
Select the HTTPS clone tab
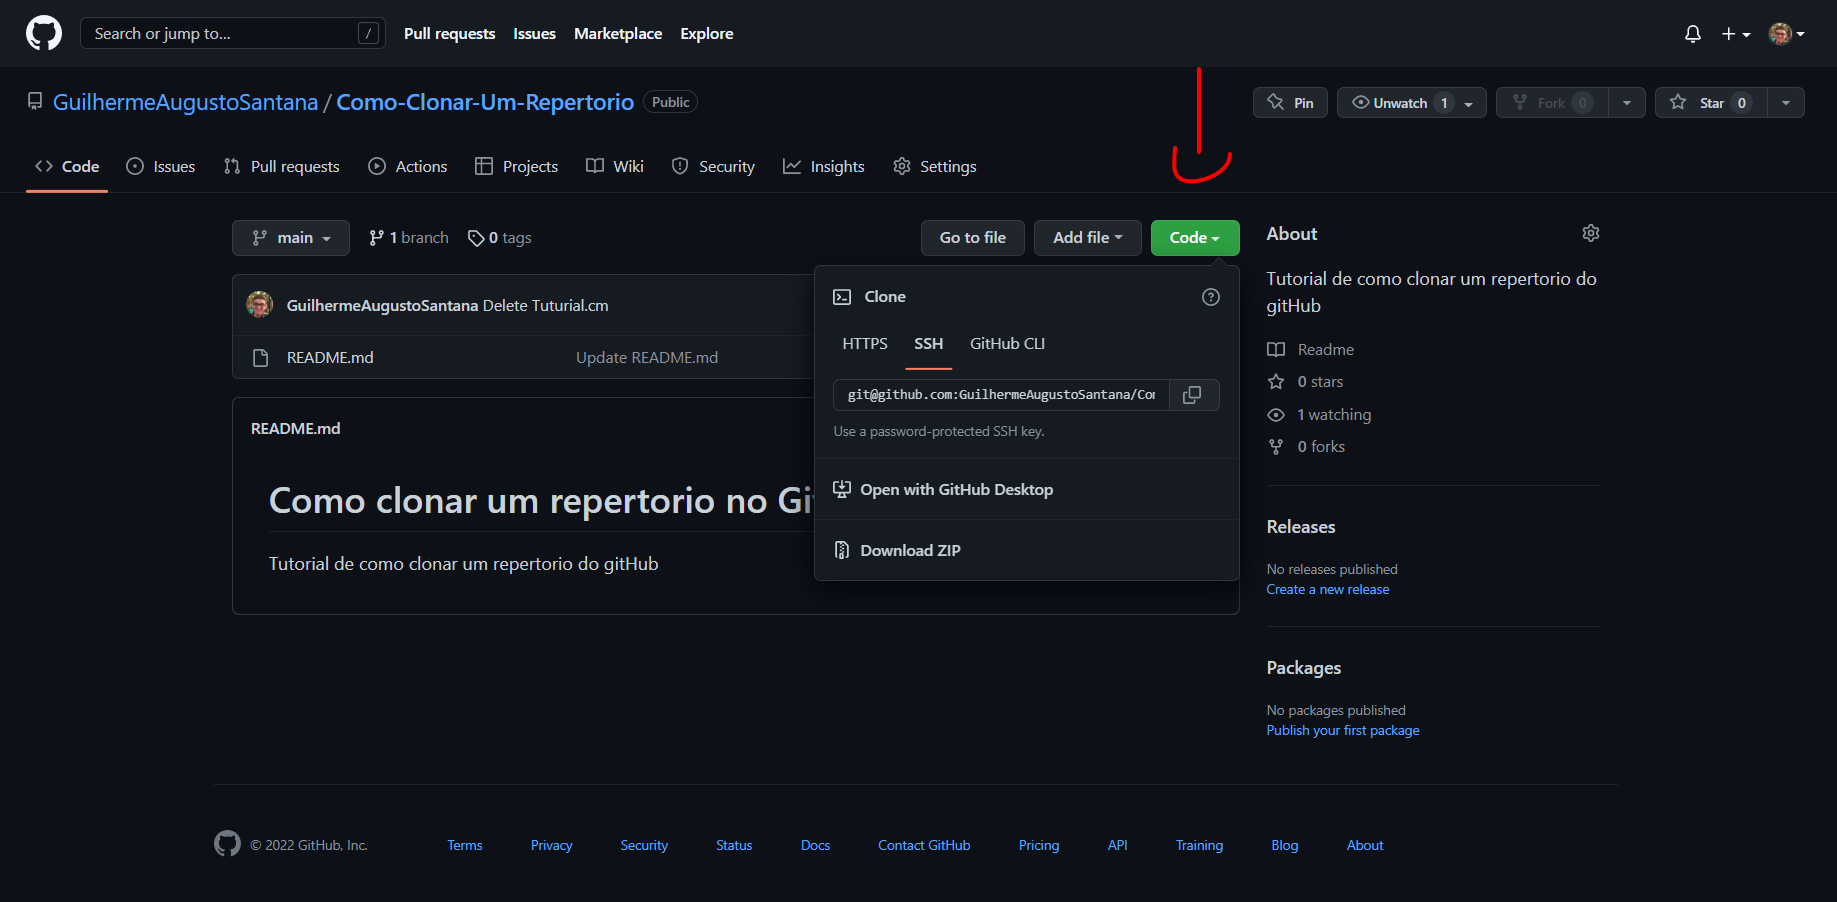[x=864, y=343]
